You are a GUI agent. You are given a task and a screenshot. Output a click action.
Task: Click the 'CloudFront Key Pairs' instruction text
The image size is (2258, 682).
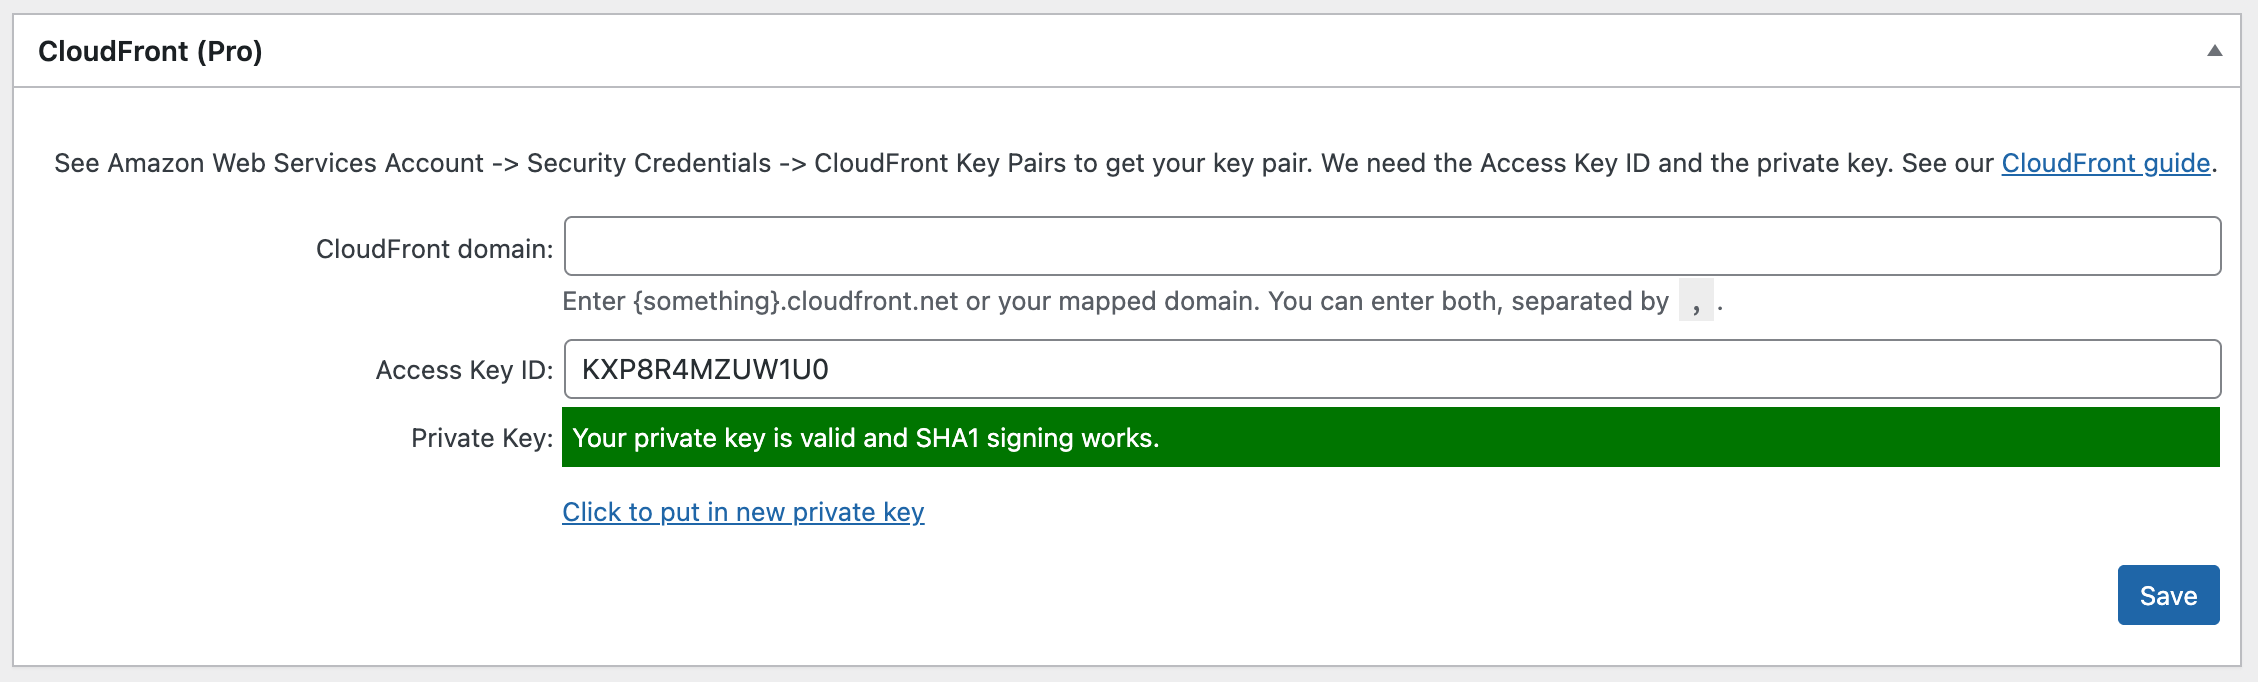click(940, 163)
